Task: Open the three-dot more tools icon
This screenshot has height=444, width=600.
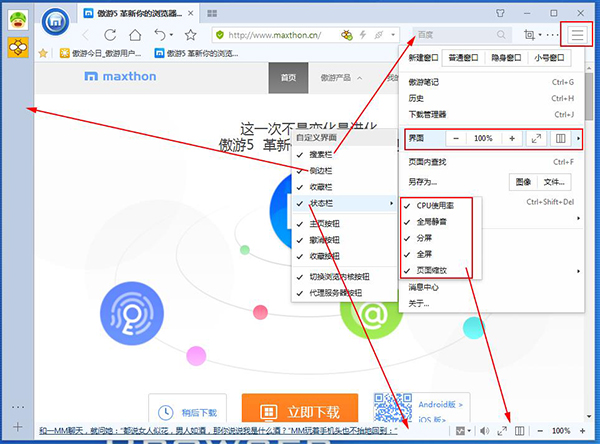Action: [553, 35]
